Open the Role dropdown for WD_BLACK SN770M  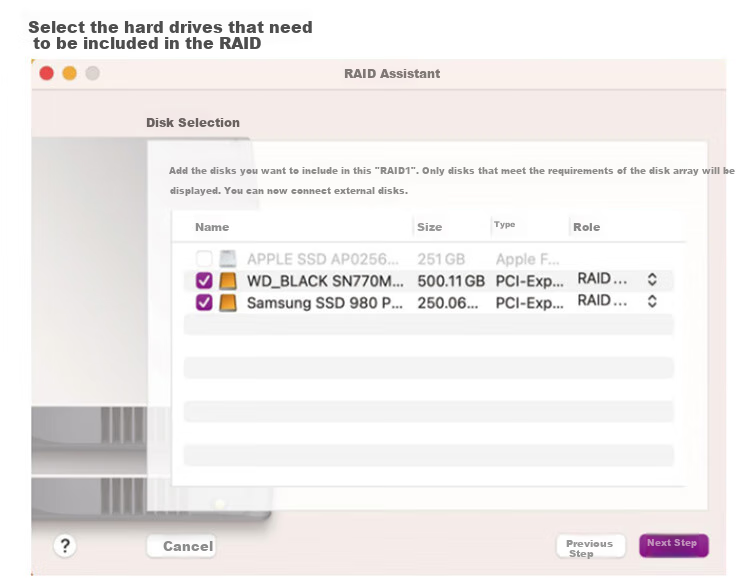click(x=652, y=279)
